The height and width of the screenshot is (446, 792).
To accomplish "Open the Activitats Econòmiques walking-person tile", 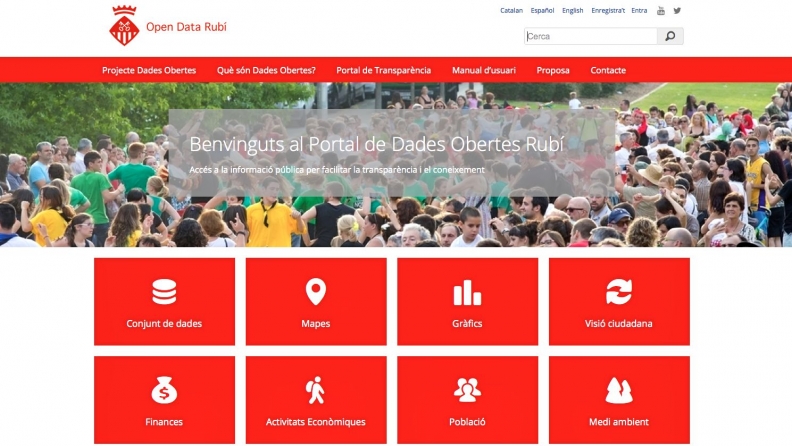I will point(316,400).
